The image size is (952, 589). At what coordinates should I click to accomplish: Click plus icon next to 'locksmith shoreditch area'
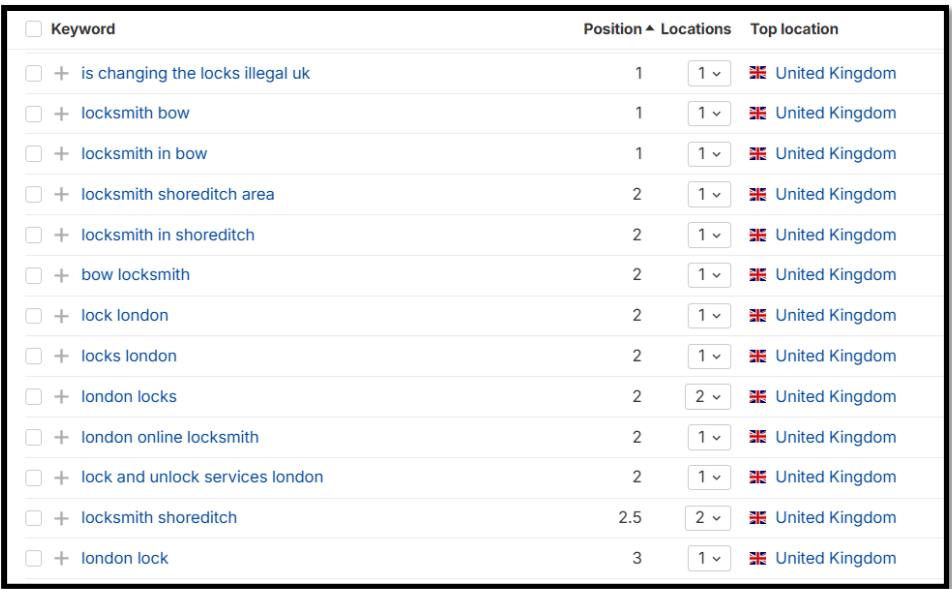[x=61, y=195]
